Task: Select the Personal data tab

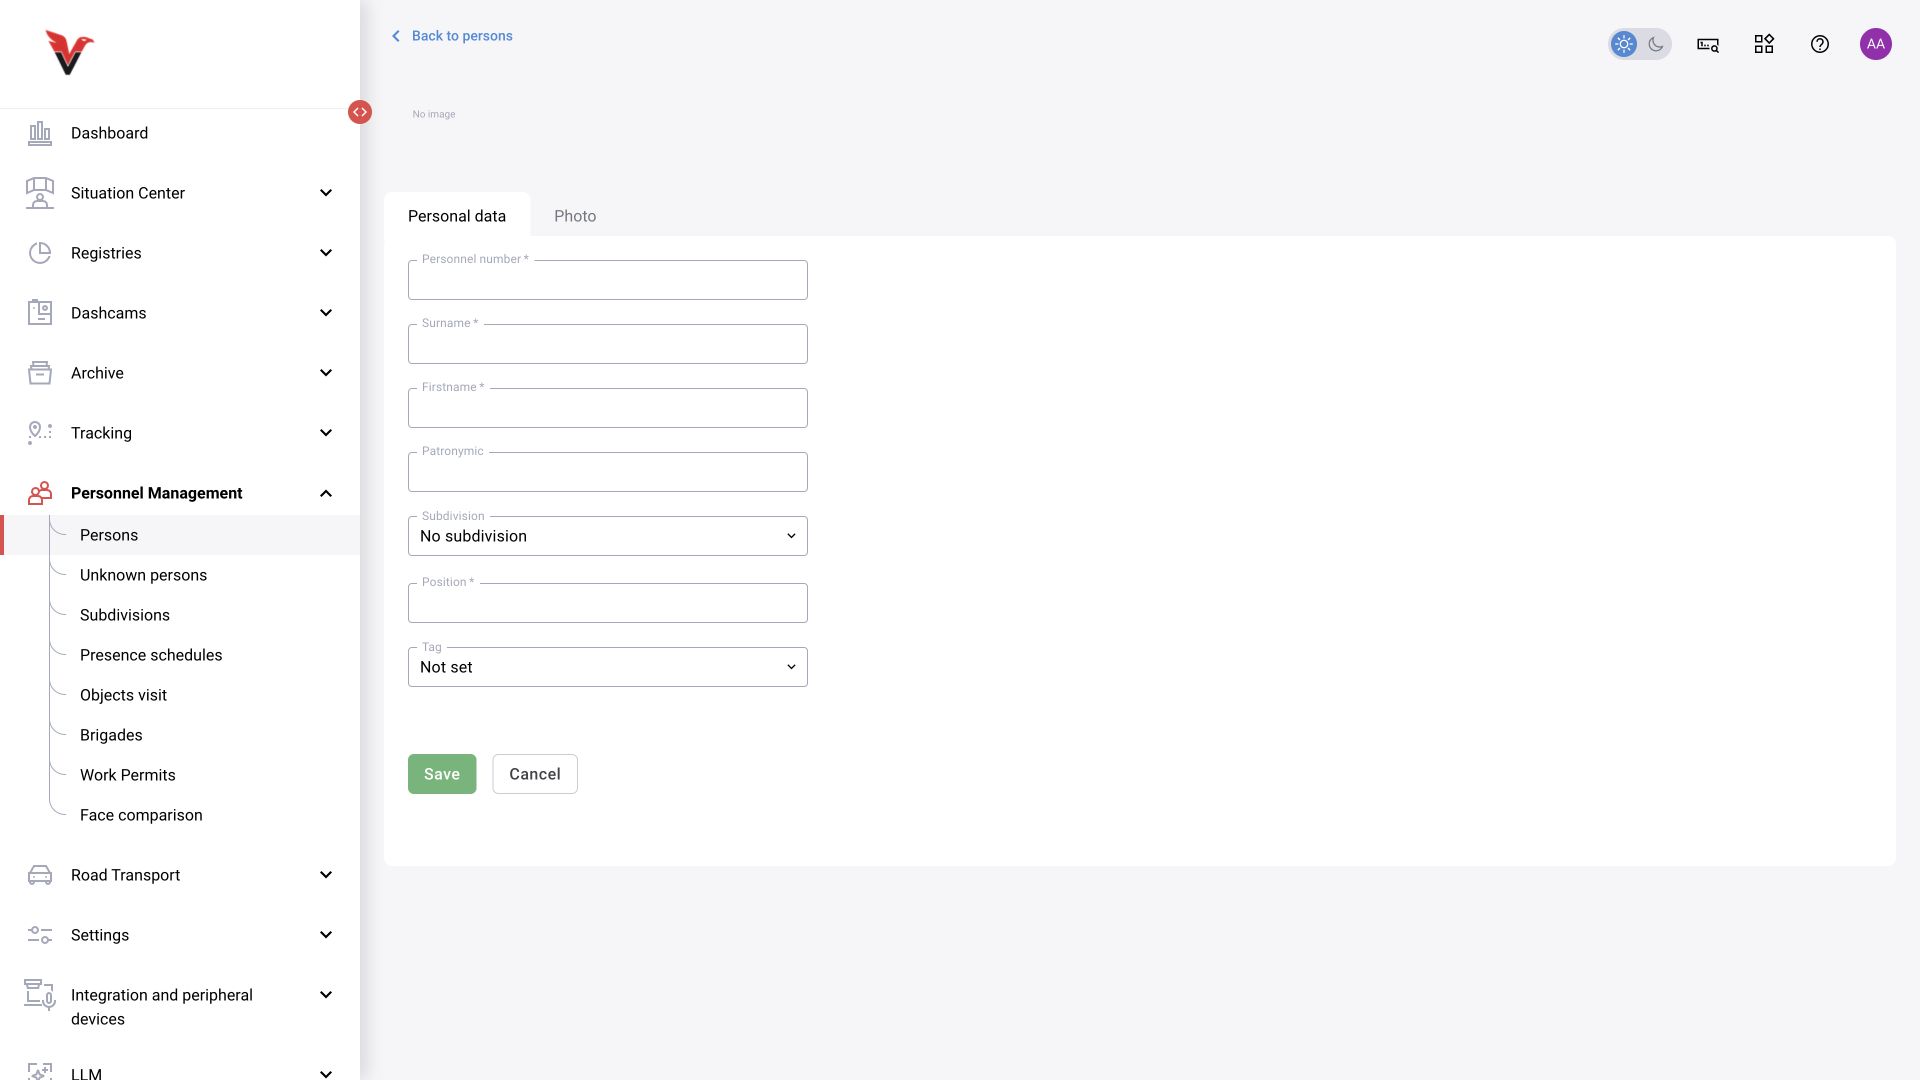Action: [457, 216]
